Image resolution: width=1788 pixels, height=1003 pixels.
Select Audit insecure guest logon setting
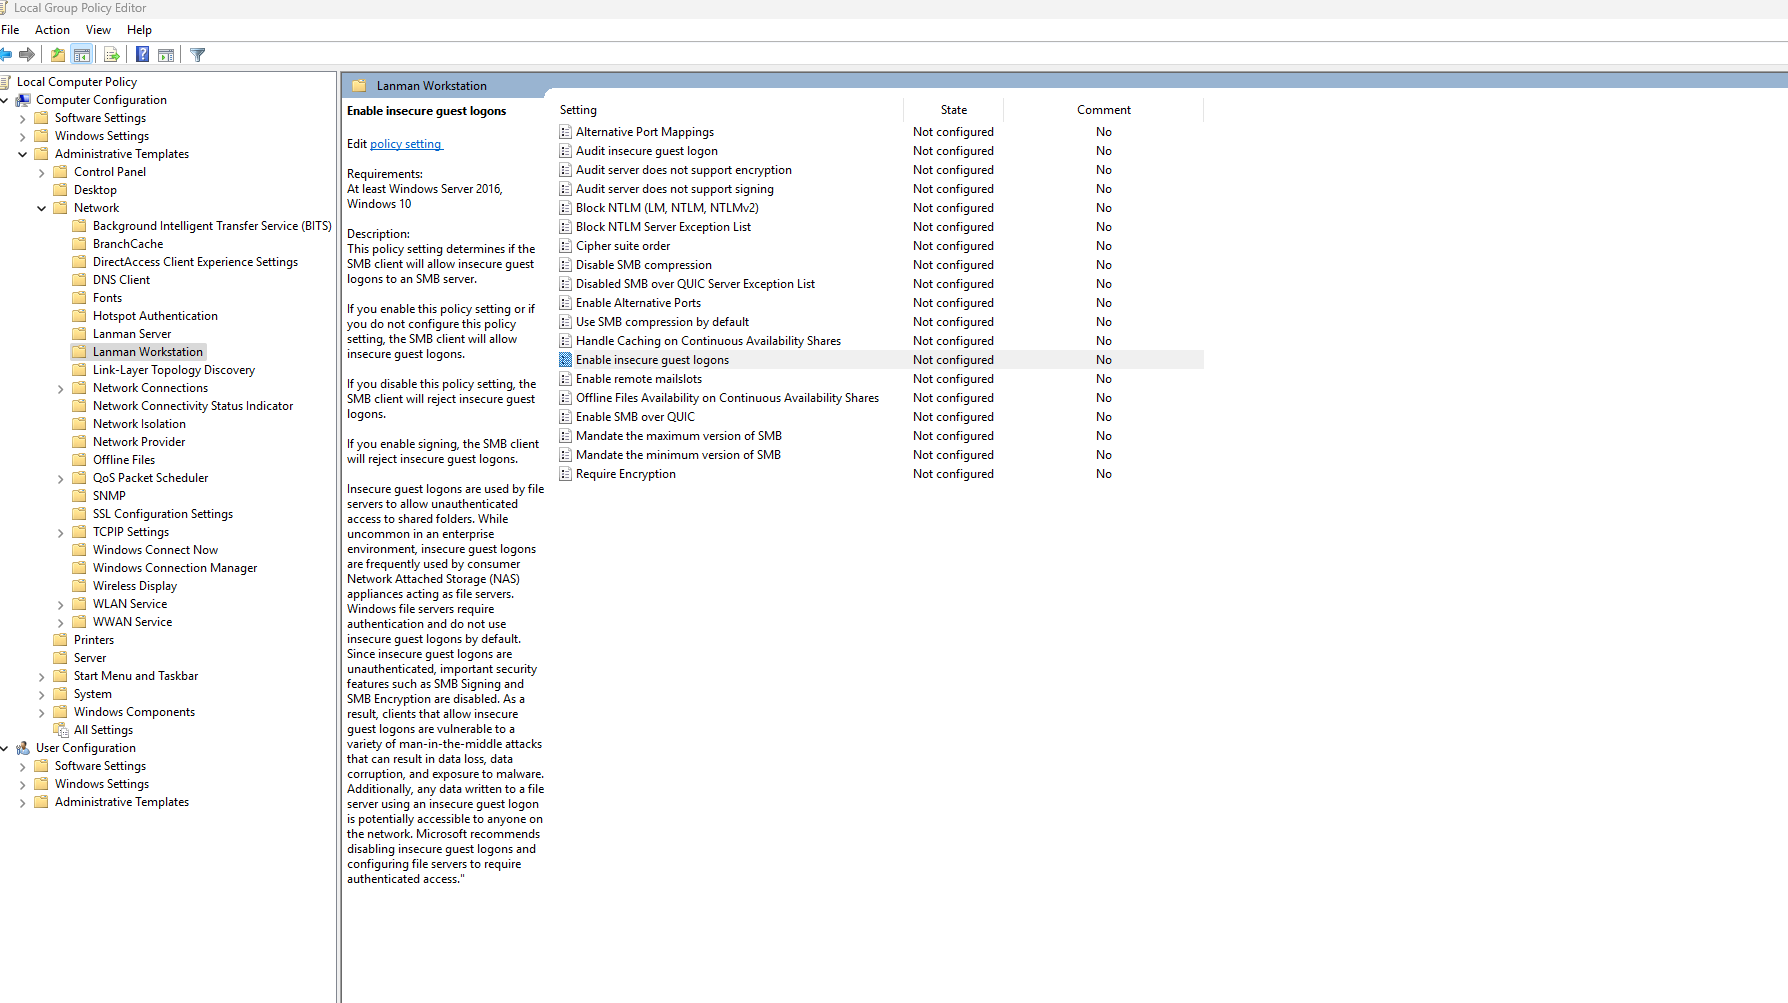click(x=646, y=151)
